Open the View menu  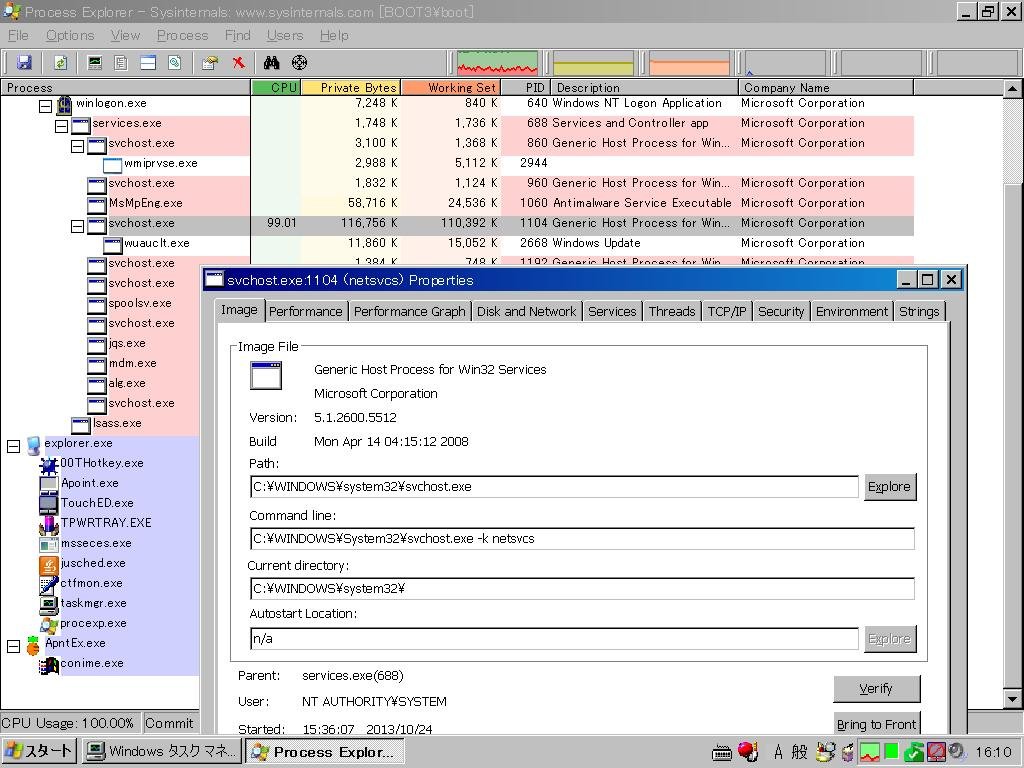click(125, 35)
